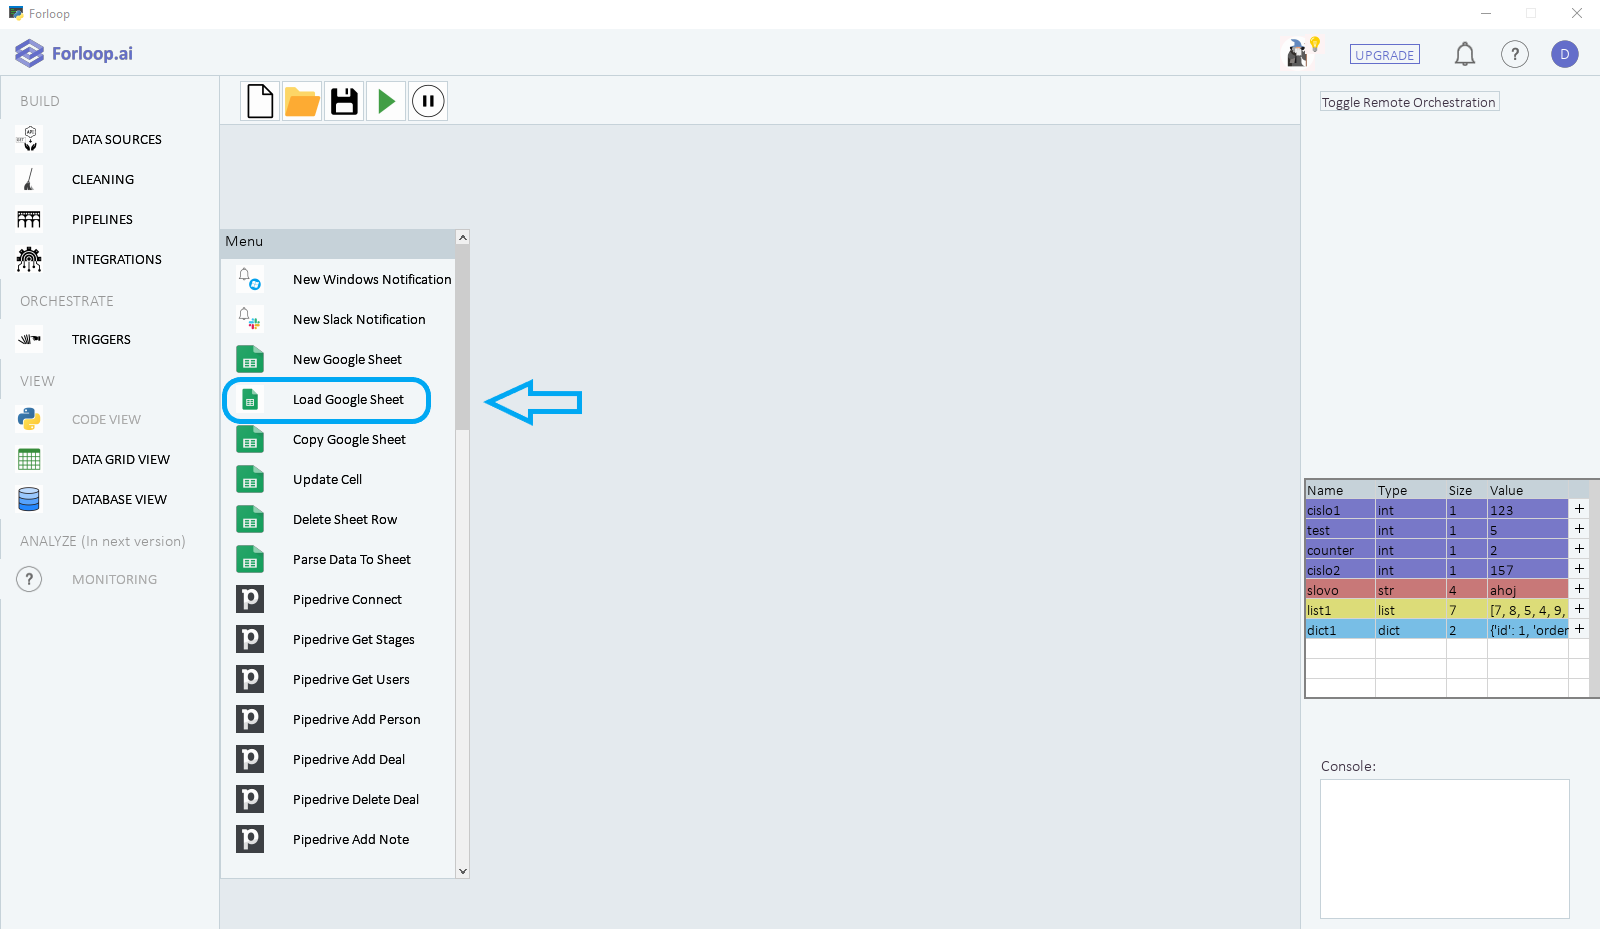This screenshot has width=1600, height=929.
Task: Click the Integrations gear icon
Action: [30, 259]
